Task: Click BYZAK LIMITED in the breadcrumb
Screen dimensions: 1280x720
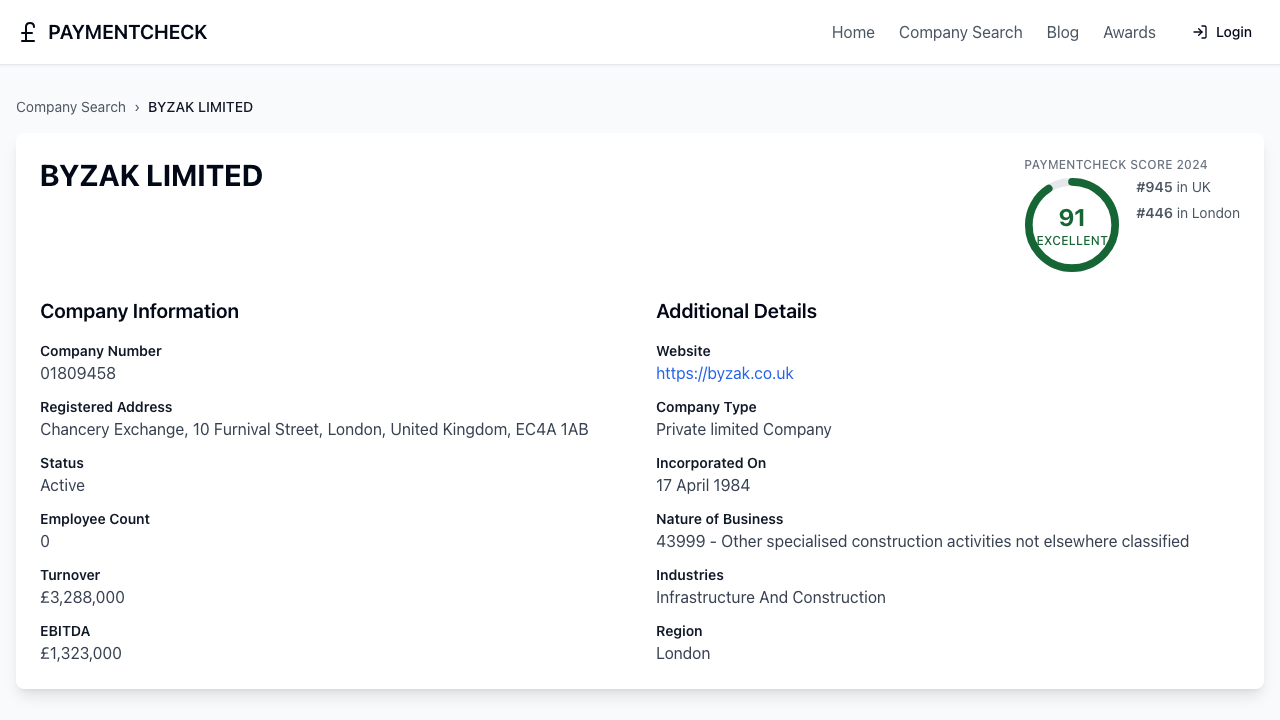Action: pos(200,107)
